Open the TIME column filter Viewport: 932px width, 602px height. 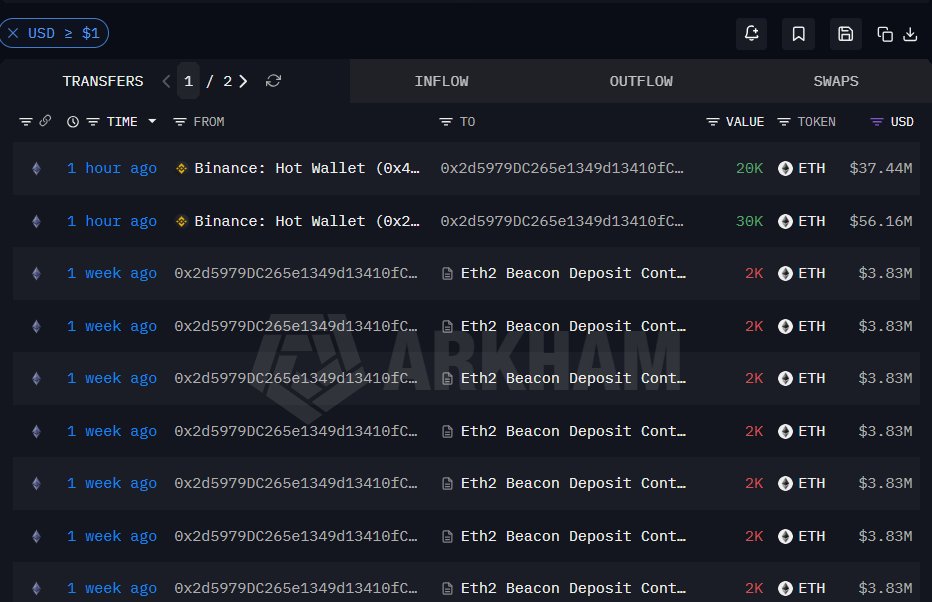93,122
